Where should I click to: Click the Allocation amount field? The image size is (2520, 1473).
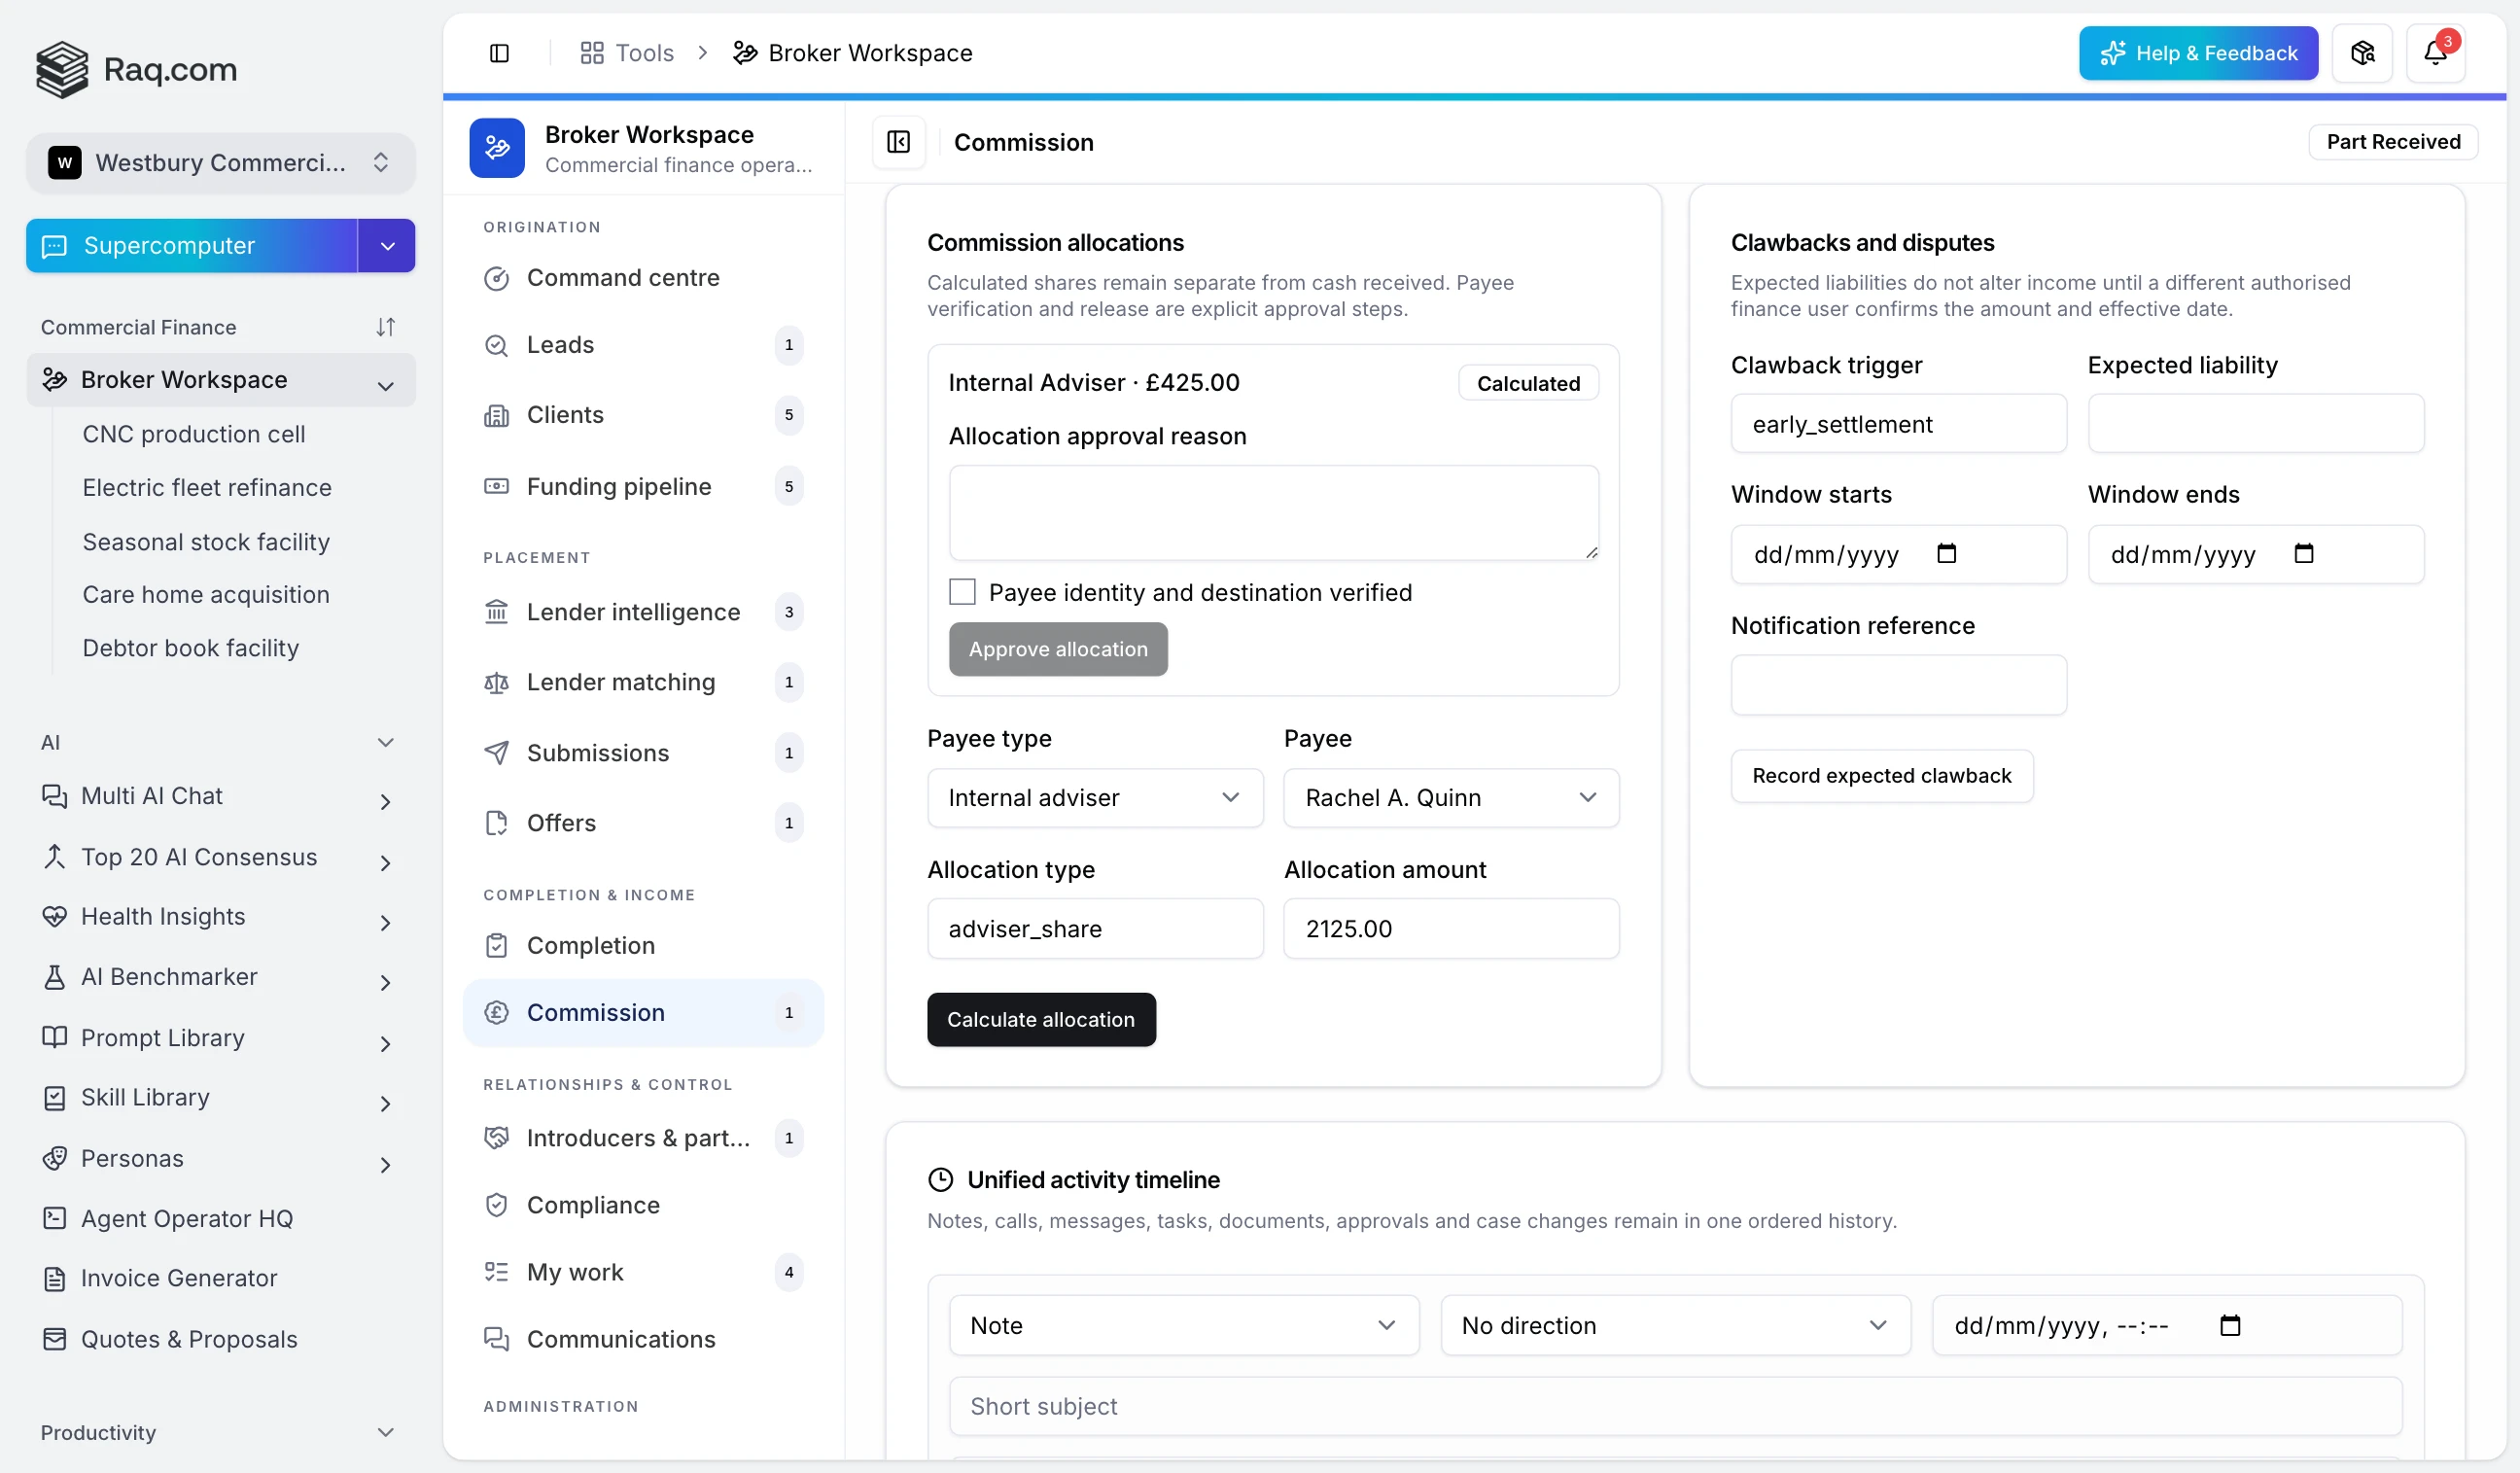[x=1451, y=929]
